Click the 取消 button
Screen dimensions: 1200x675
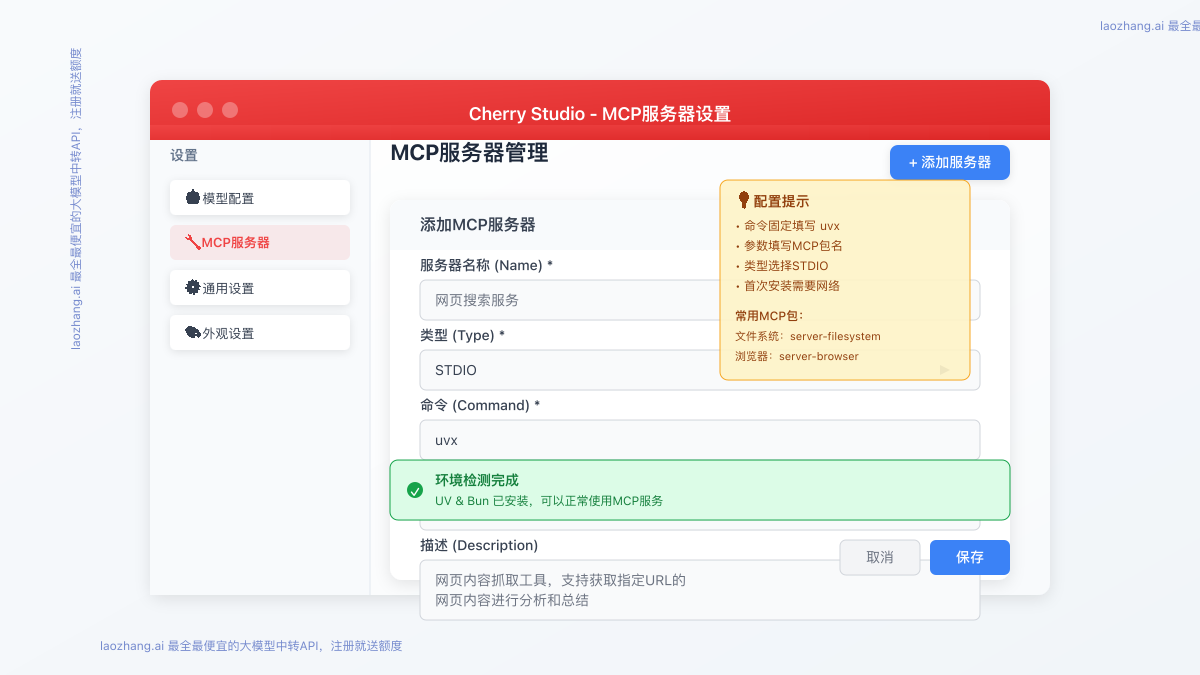pyautogui.click(x=880, y=557)
